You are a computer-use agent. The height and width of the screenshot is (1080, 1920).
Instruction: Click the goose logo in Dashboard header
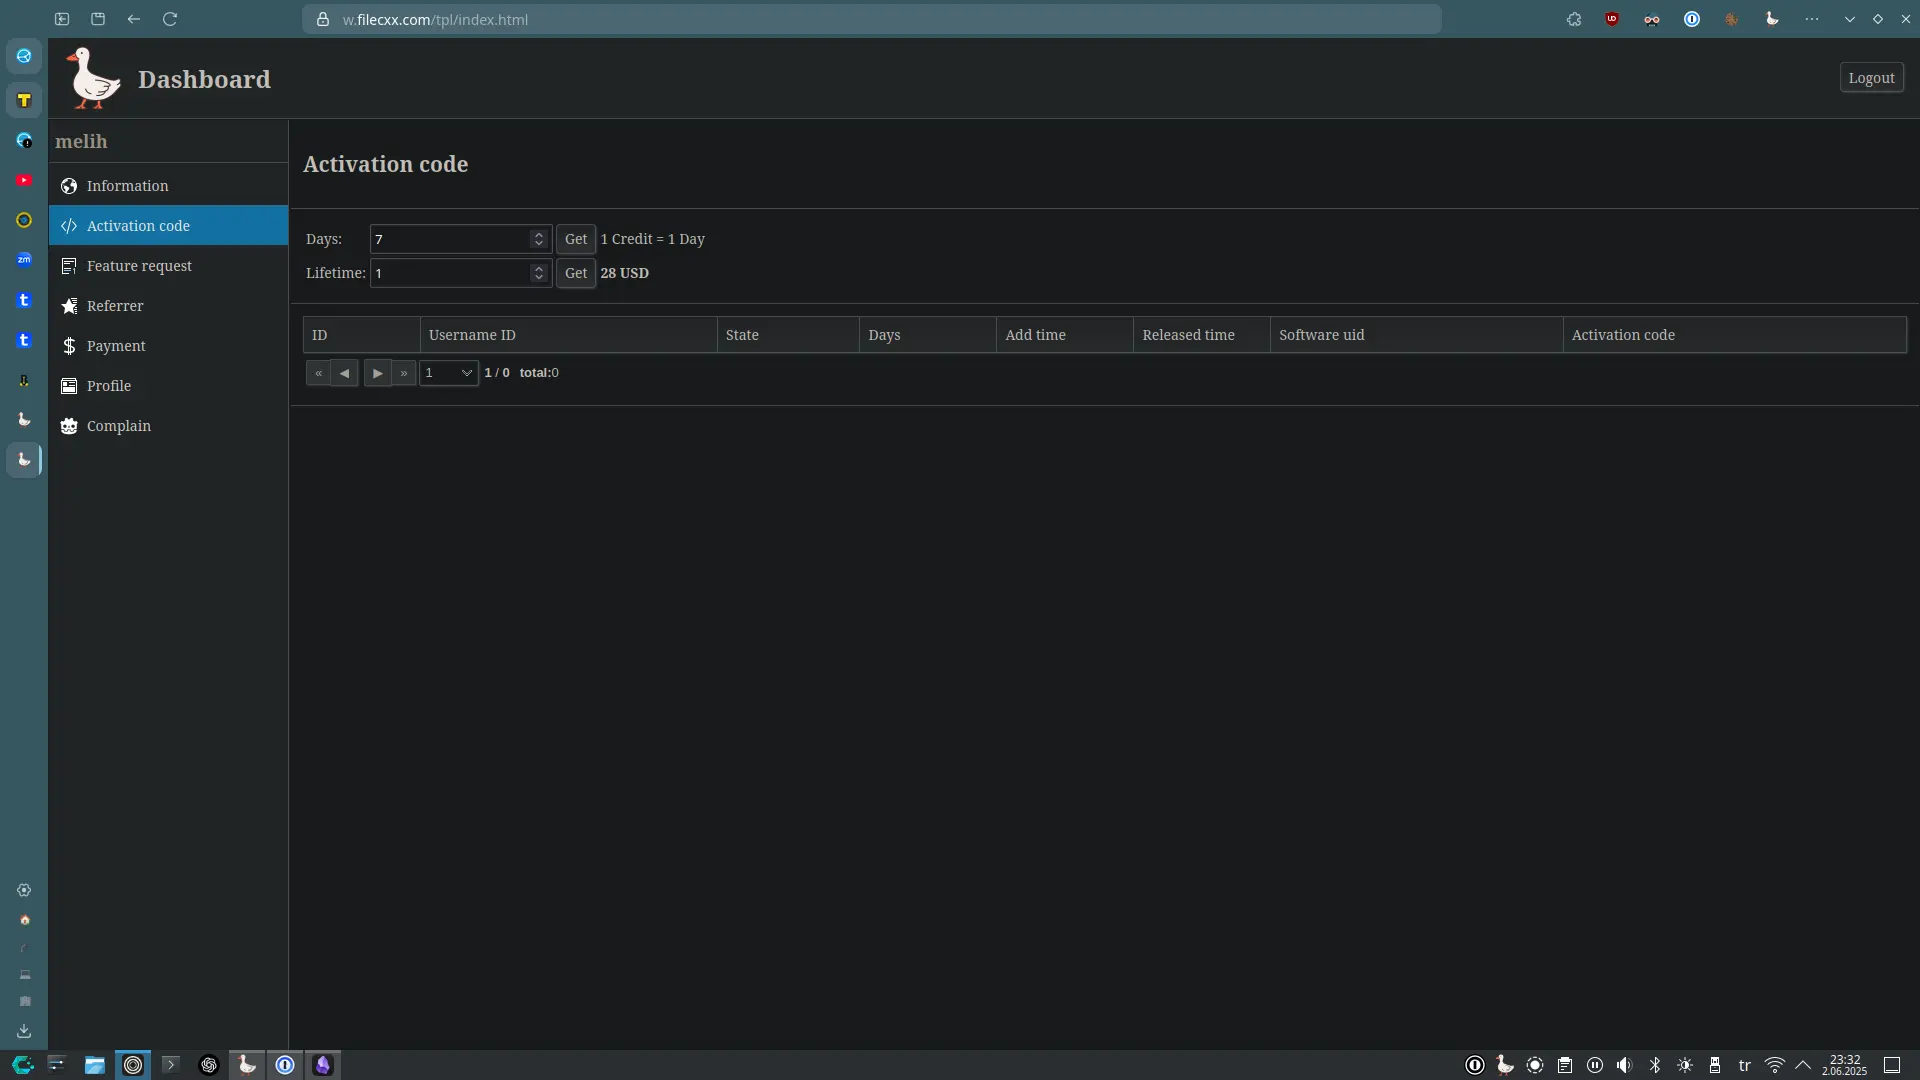tap(93, 78)
